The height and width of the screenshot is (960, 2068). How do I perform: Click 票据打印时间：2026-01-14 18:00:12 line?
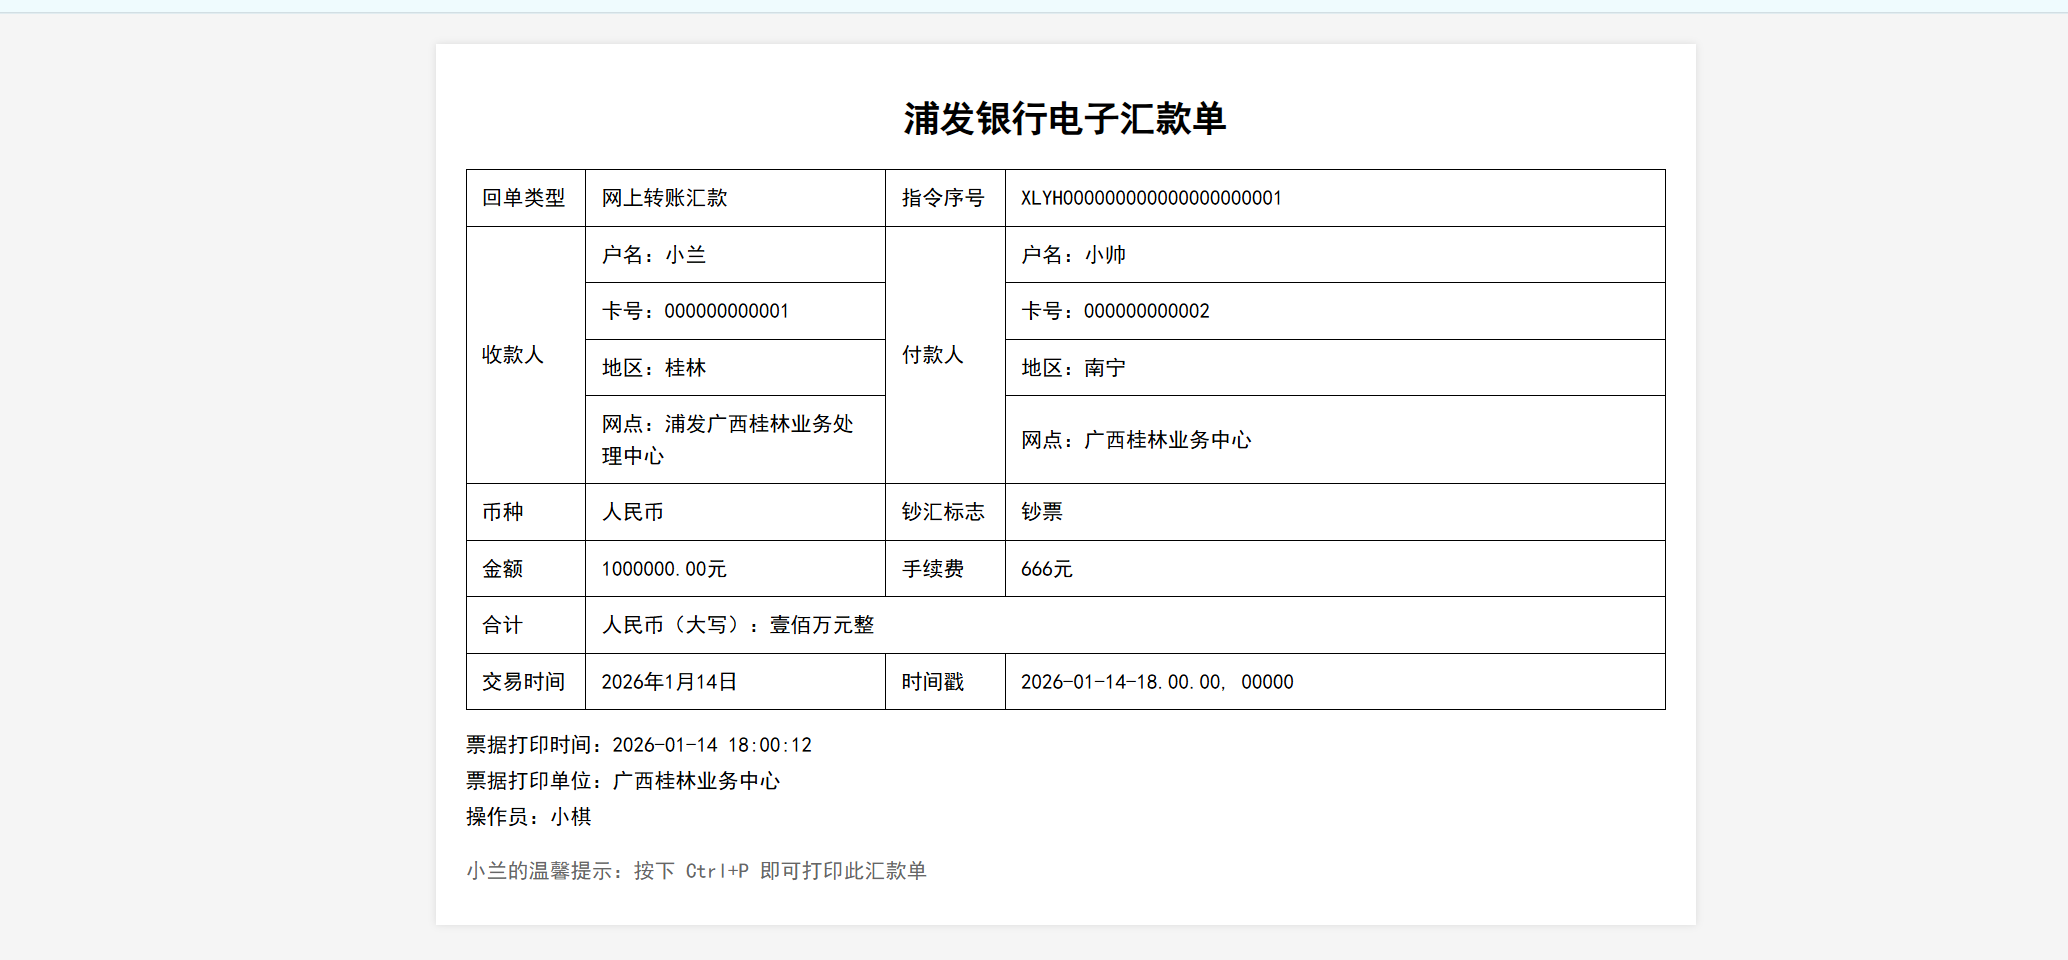click(x=639, y=745)
